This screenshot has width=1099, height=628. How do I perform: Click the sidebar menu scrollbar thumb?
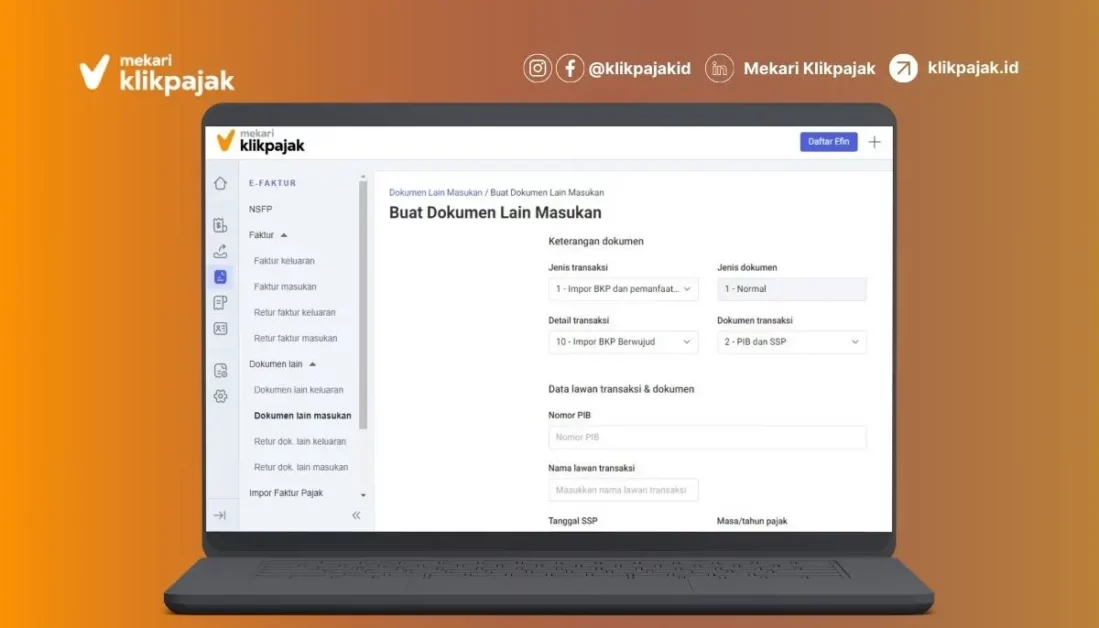click(x=363, y=305)
